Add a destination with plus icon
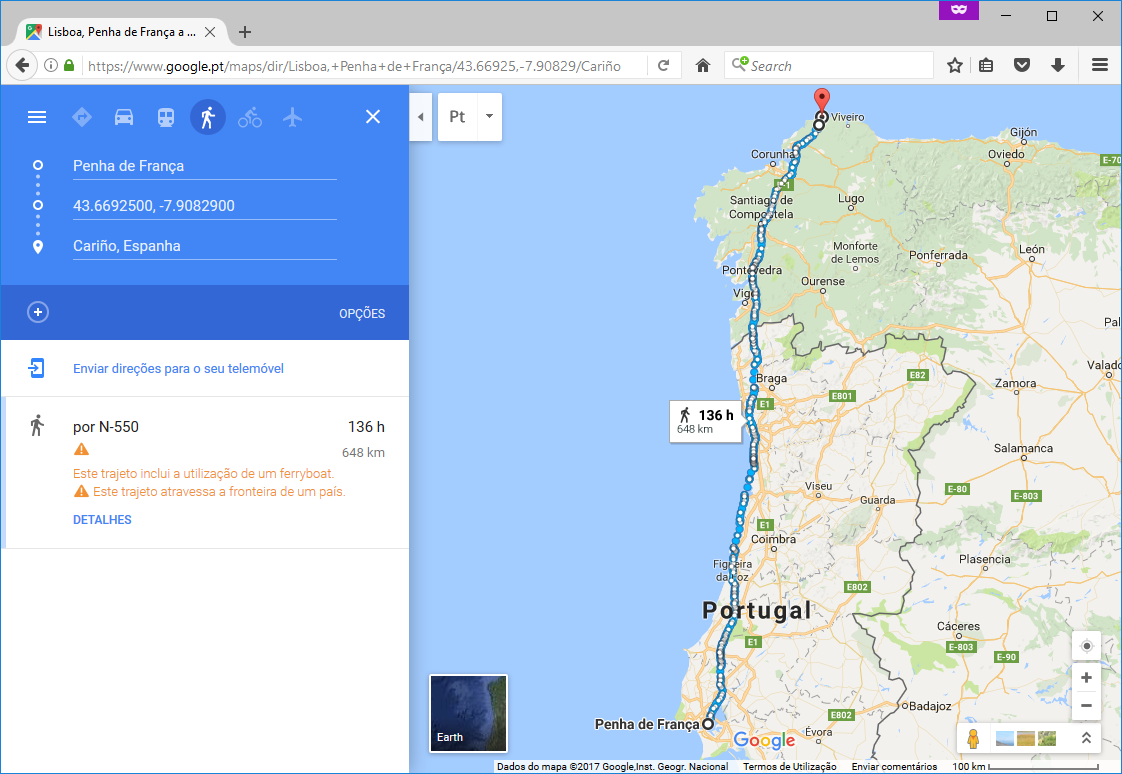The width and height of the screenshot is (1122, 774). tap(38, 312)
